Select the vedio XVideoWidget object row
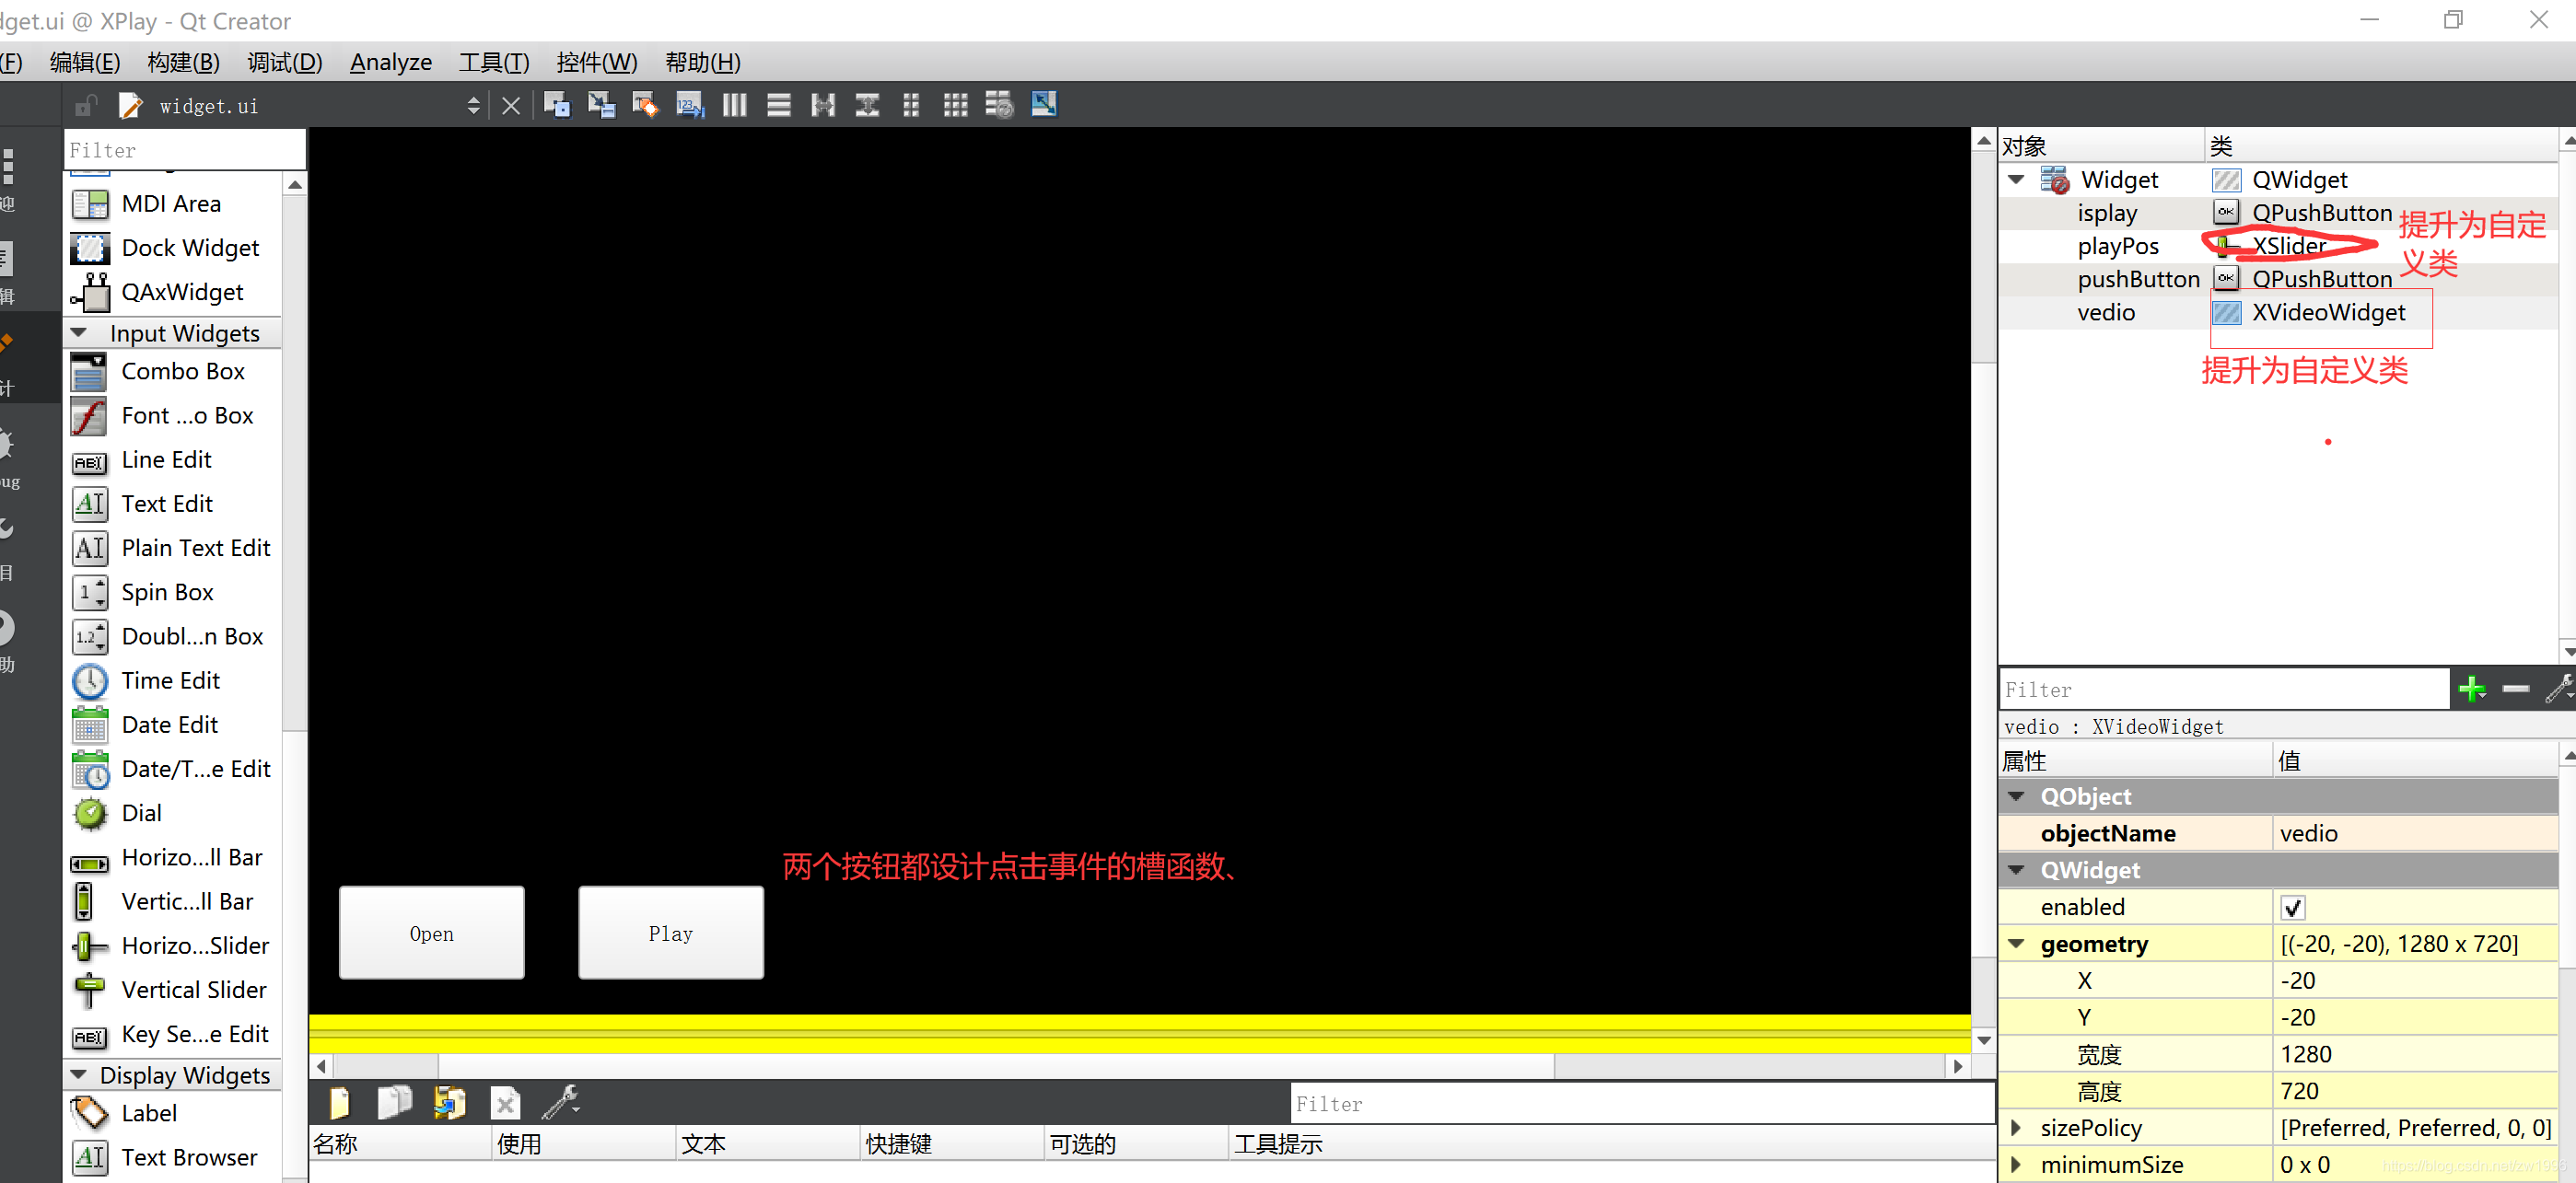2576x1183 pixels. [x=2278, y=312]
